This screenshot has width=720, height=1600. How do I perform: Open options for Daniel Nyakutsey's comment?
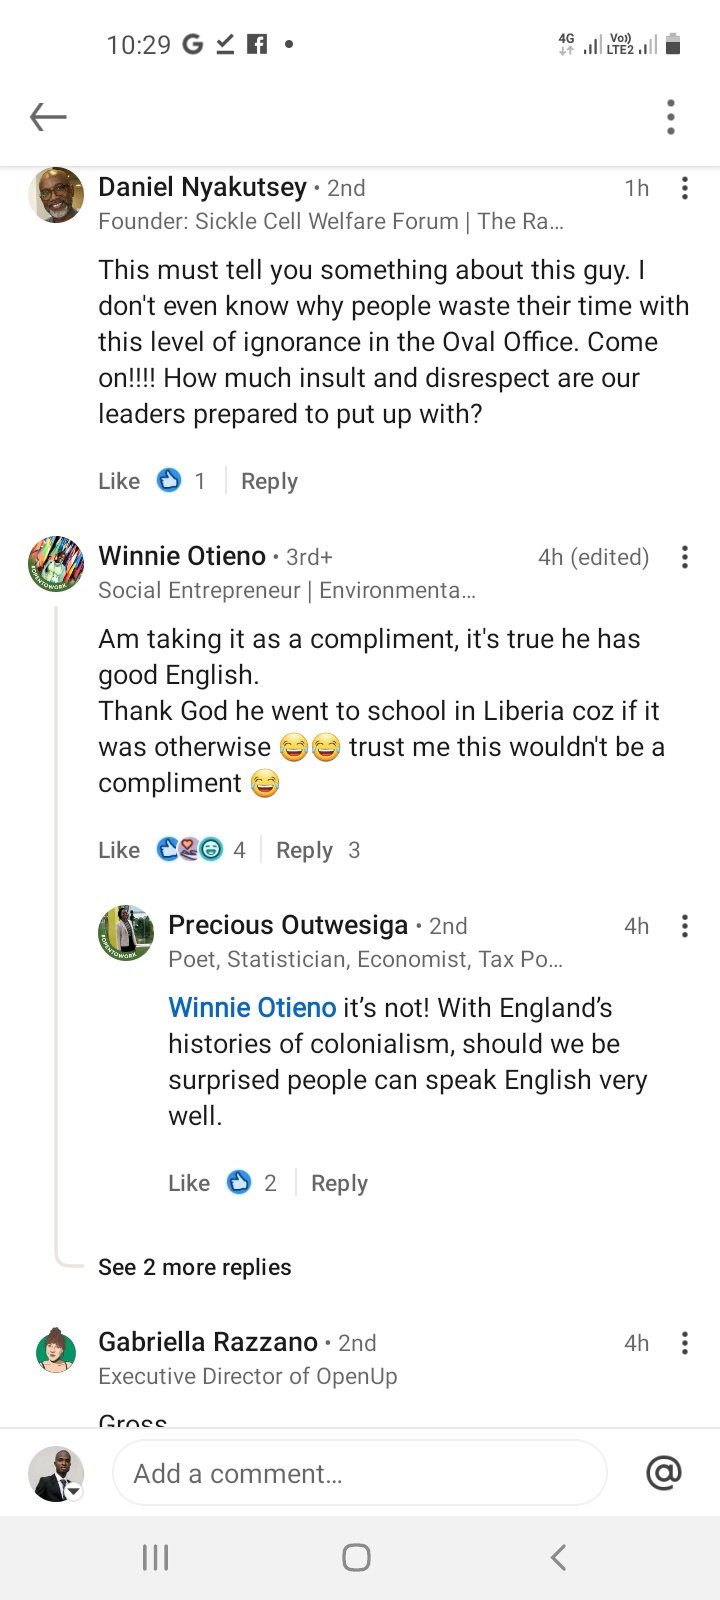click(x=685, y=188)
